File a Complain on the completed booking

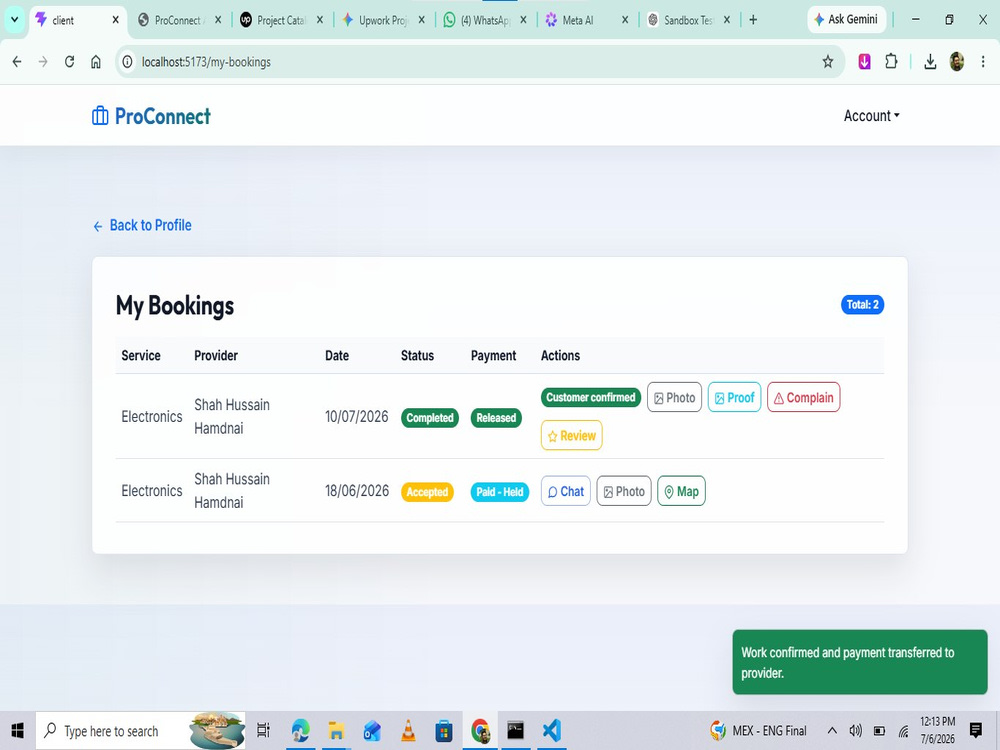coord(804,397)
